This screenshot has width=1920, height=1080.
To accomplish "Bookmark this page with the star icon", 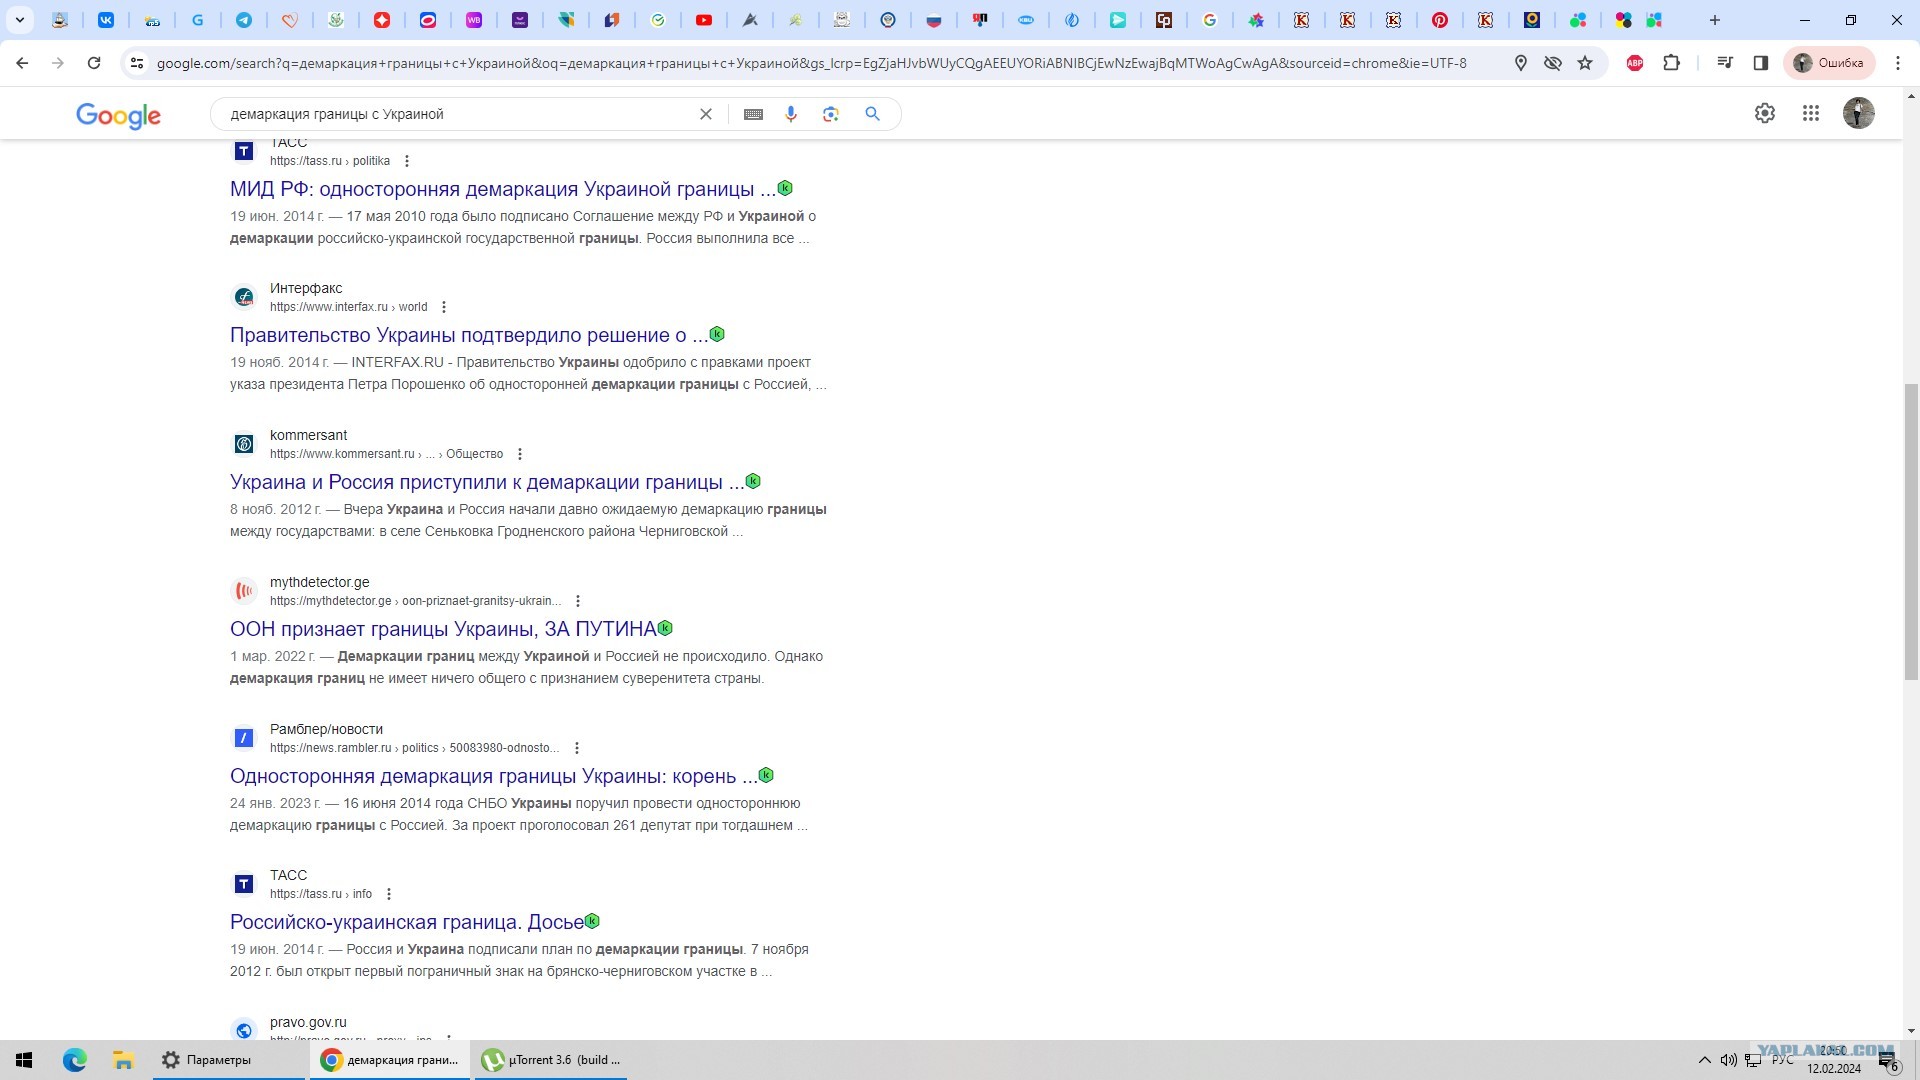I will tap(1585, 63).
